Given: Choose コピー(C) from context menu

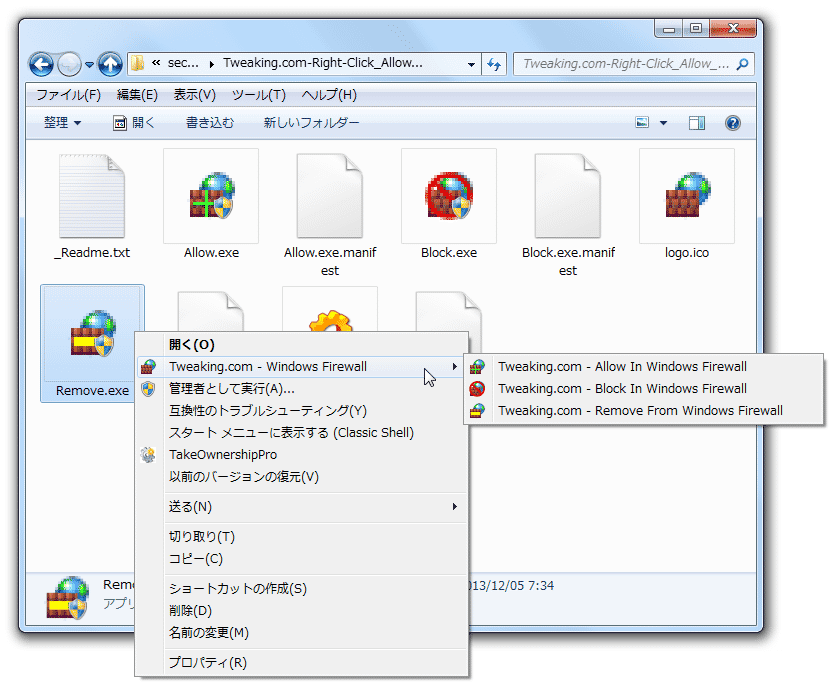Looking at the screenshot, I should click(301, 559).
